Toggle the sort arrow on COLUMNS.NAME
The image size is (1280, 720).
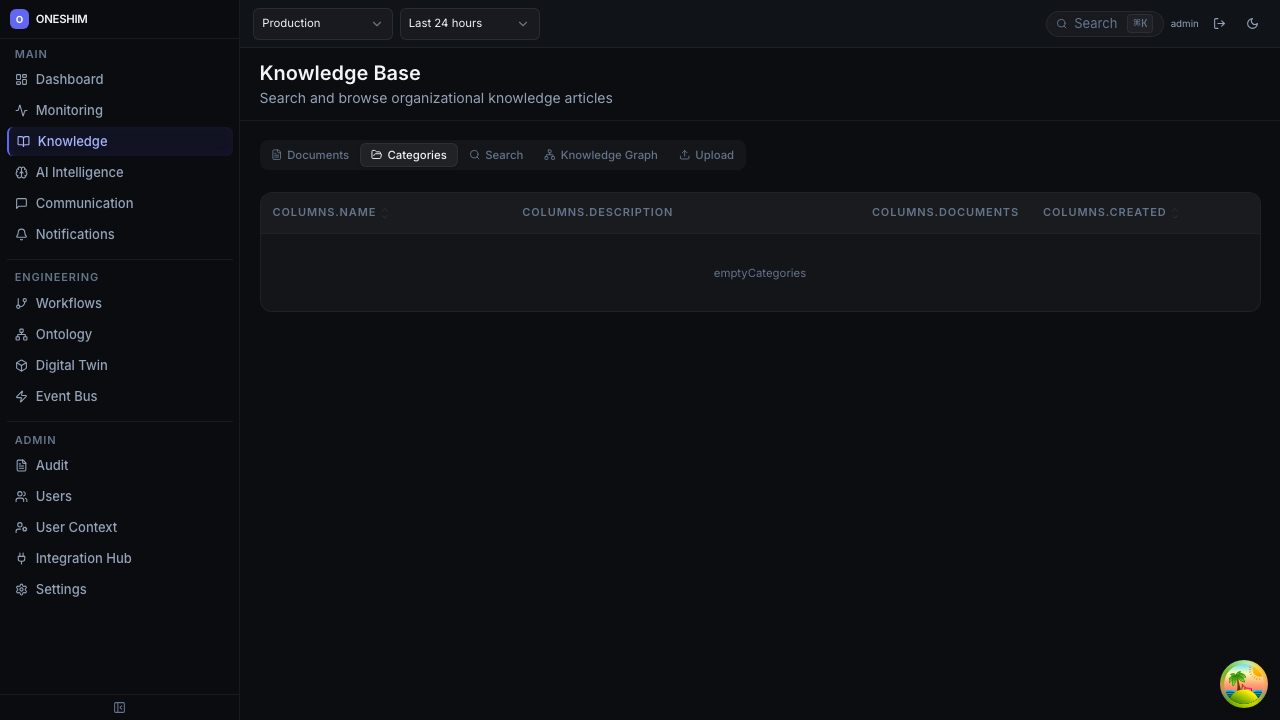click(x=384, y=213)
